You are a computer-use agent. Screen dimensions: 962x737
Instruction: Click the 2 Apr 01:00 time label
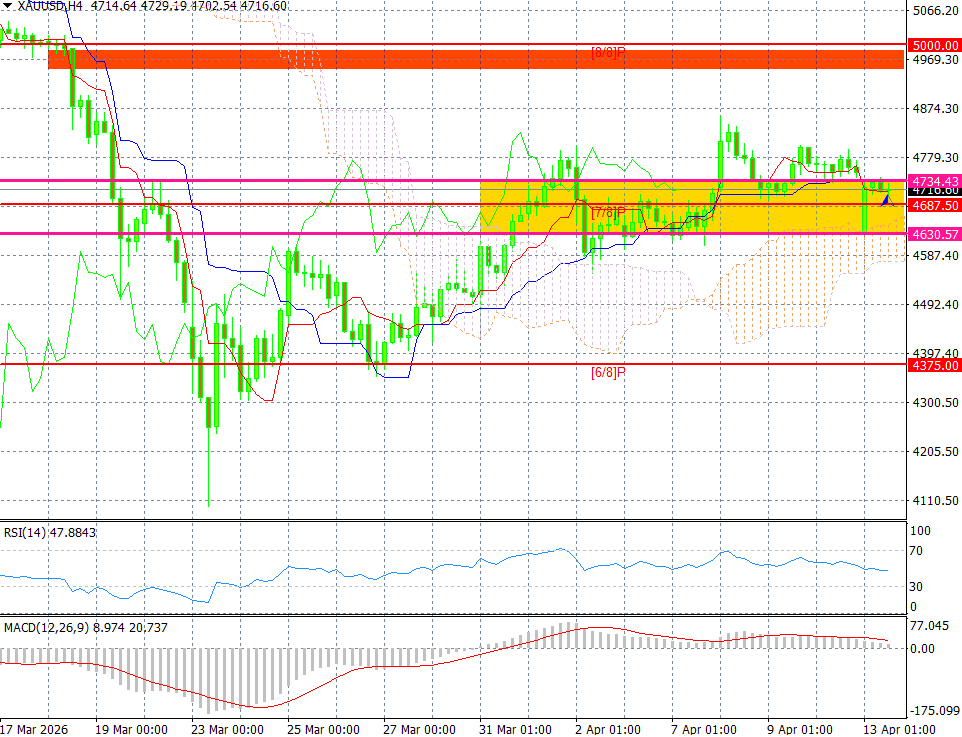pos(609,730)
